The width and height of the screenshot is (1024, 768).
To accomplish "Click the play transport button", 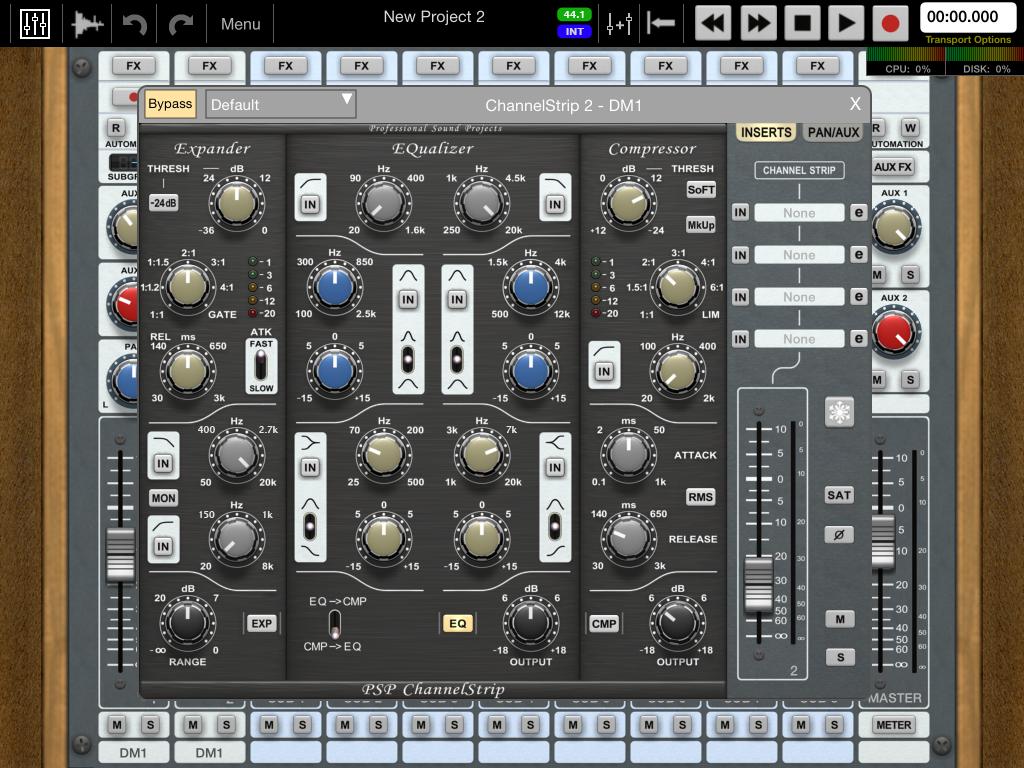I will click(x=846, y=24).
